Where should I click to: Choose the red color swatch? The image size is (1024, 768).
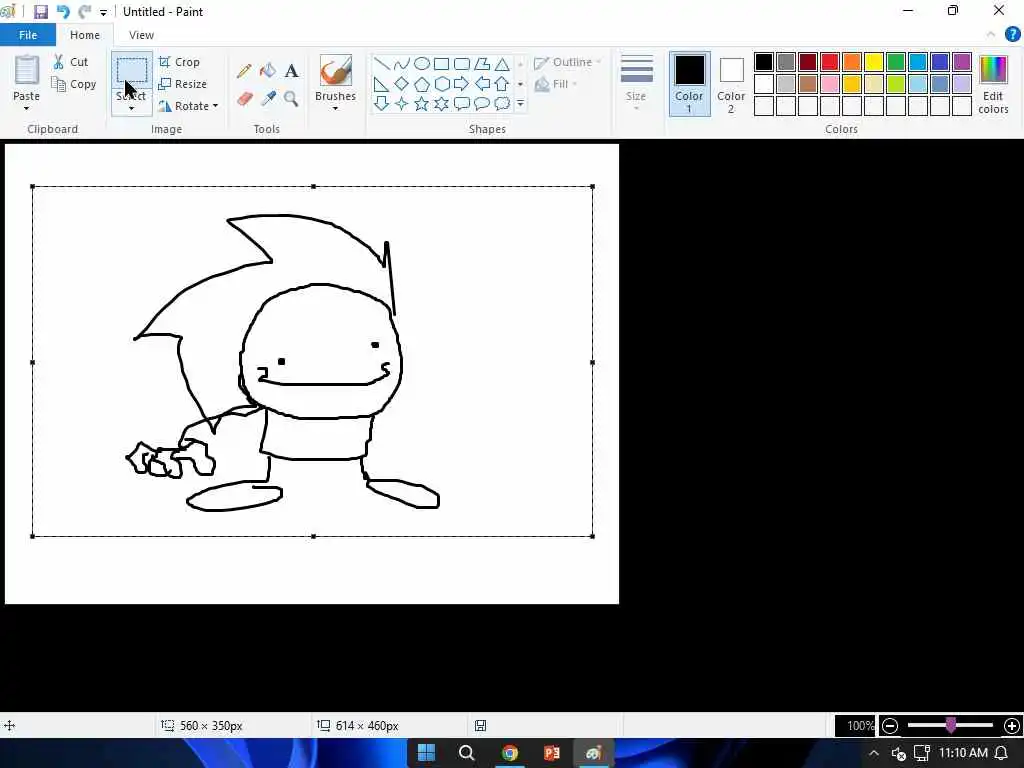pos(830,62)
